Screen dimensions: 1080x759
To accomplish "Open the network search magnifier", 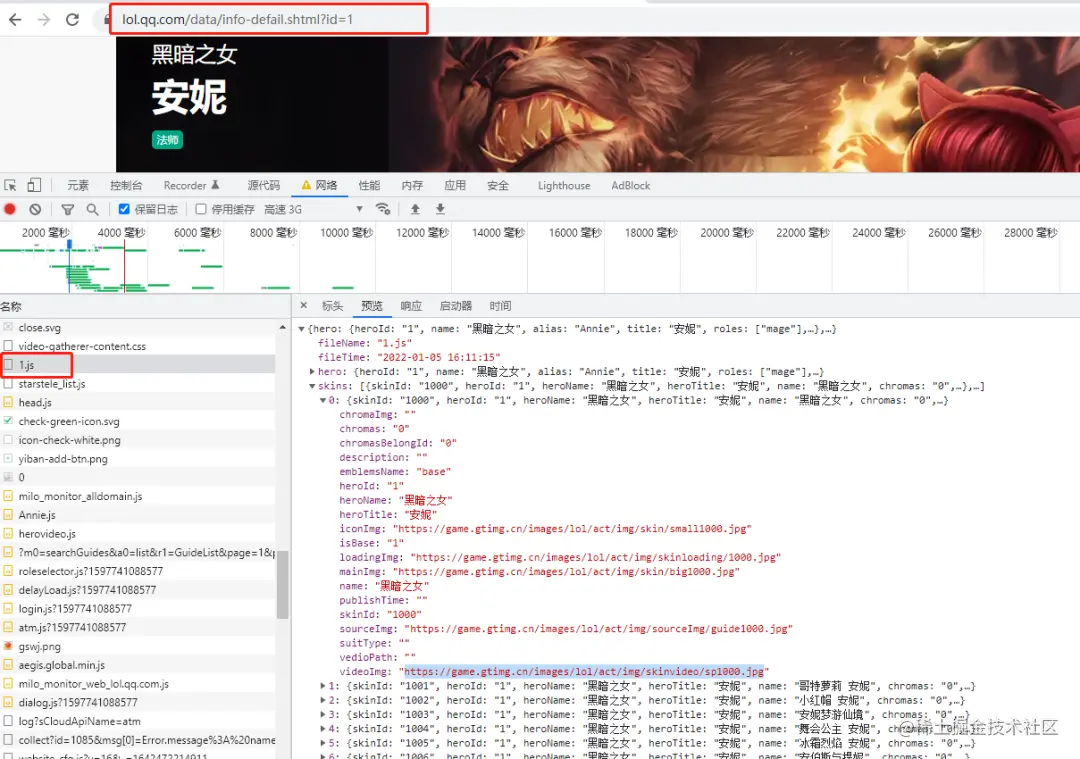I will pos(92,209).
